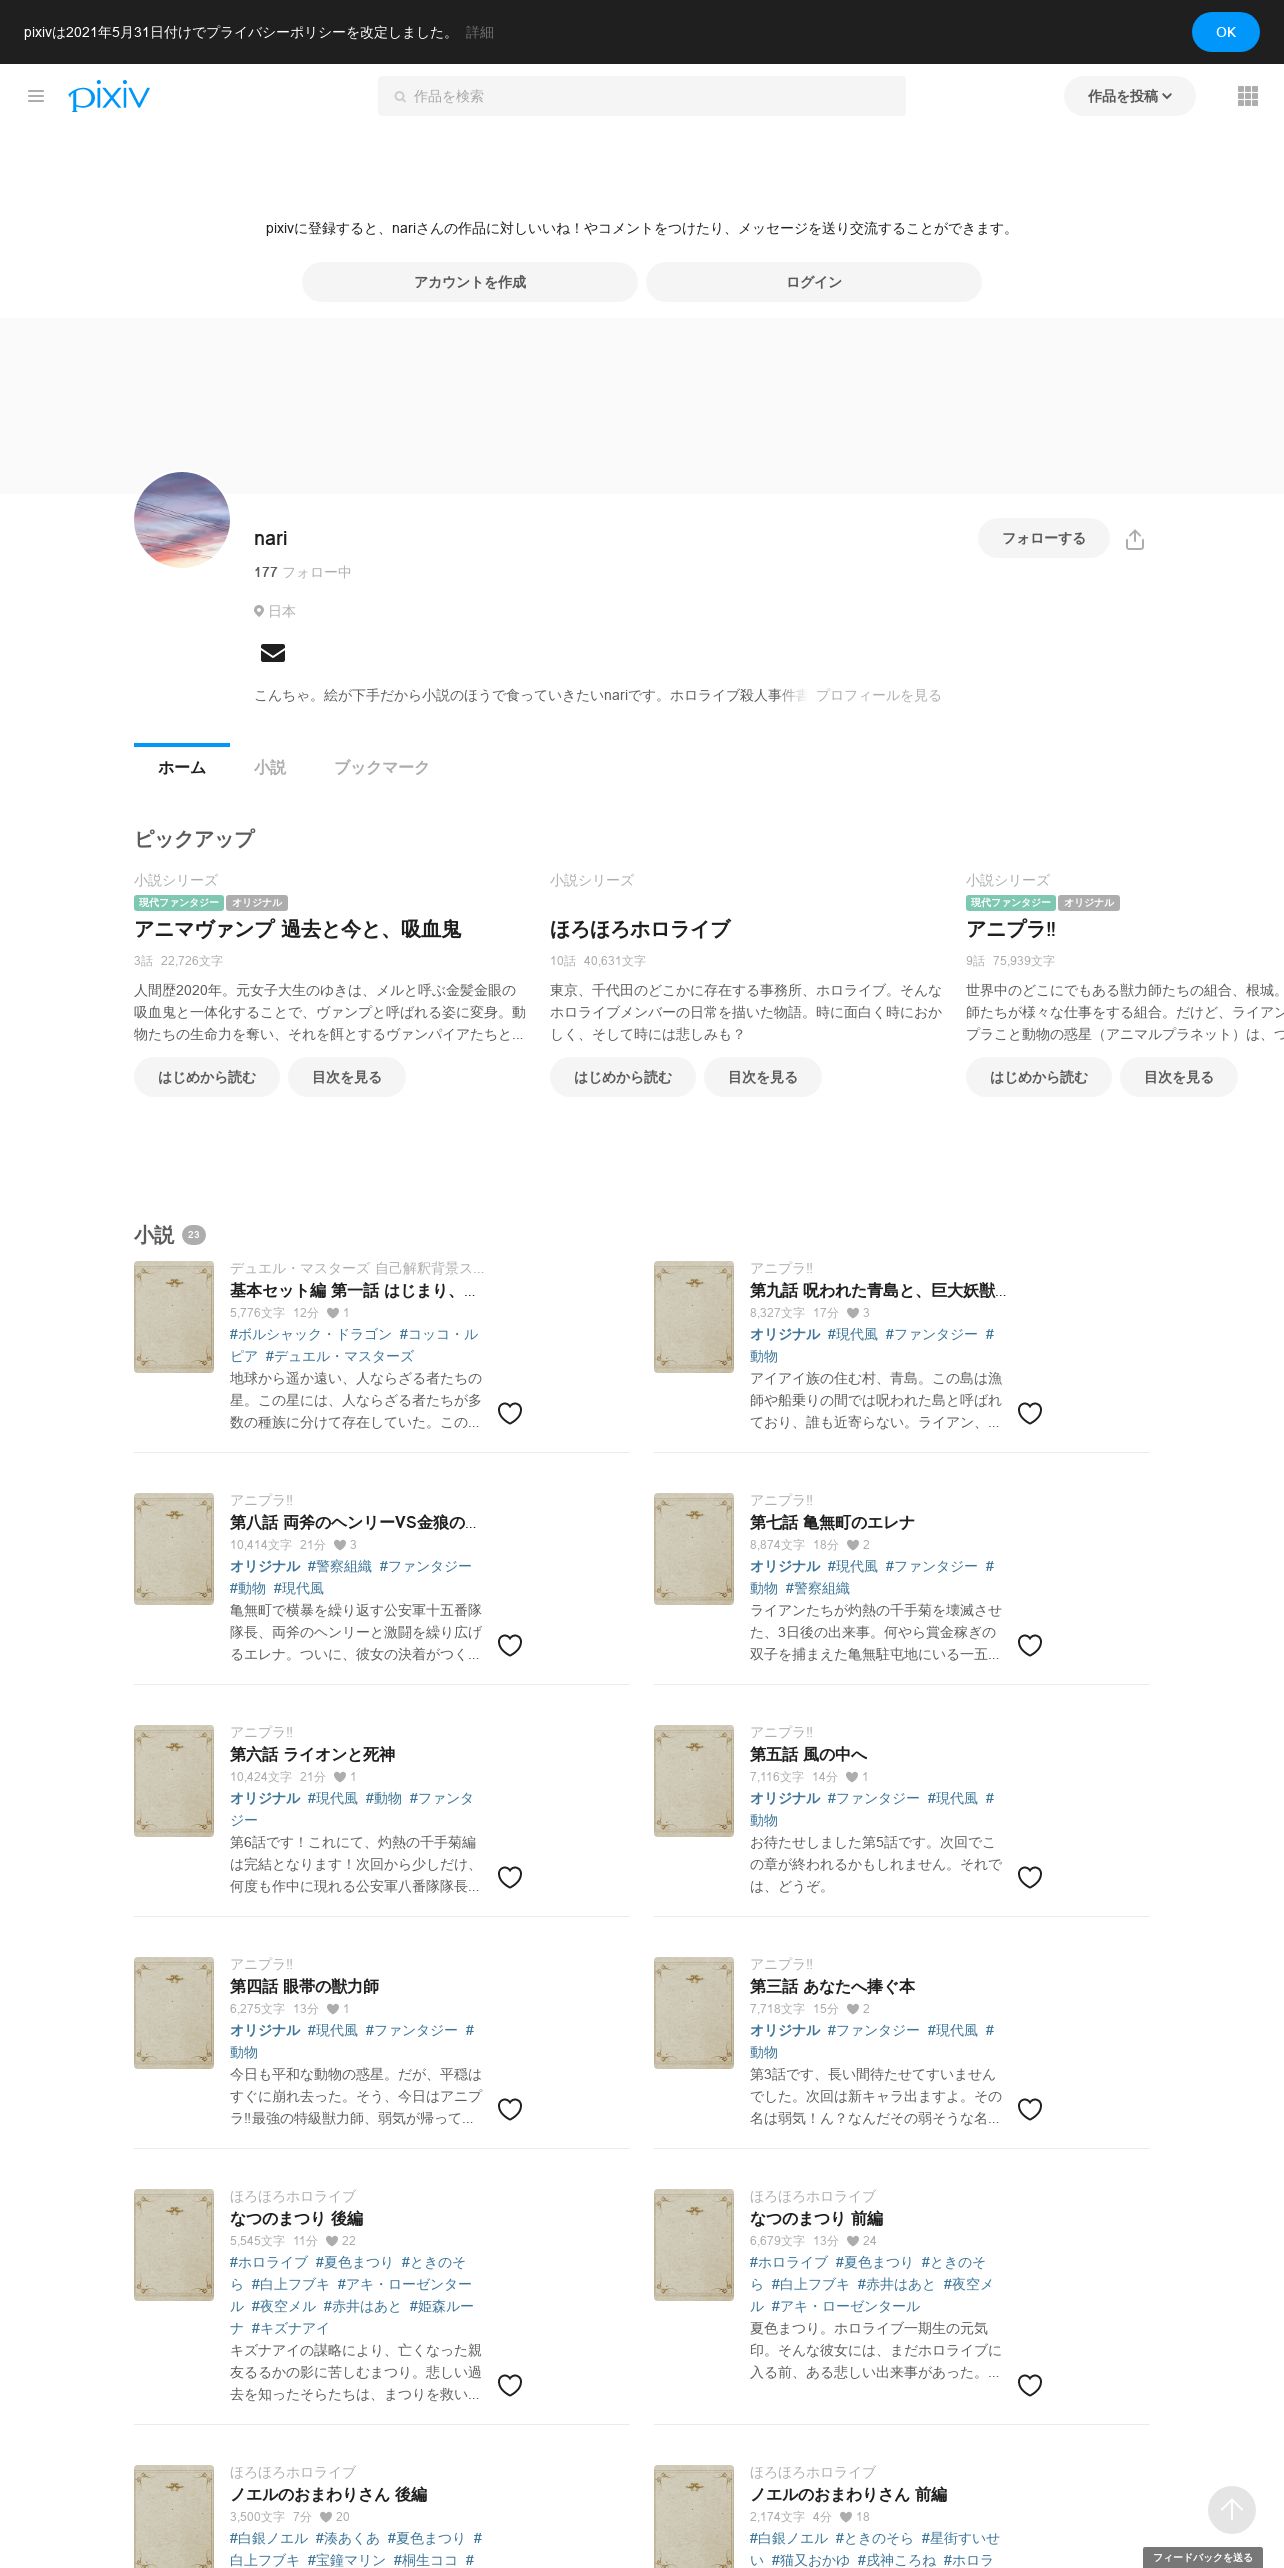Image resolution: width=1284 pixels, height=2568 pixels.
Task: Like 第四話 眼帯の獣力師 with heart
Action: 510,2109
